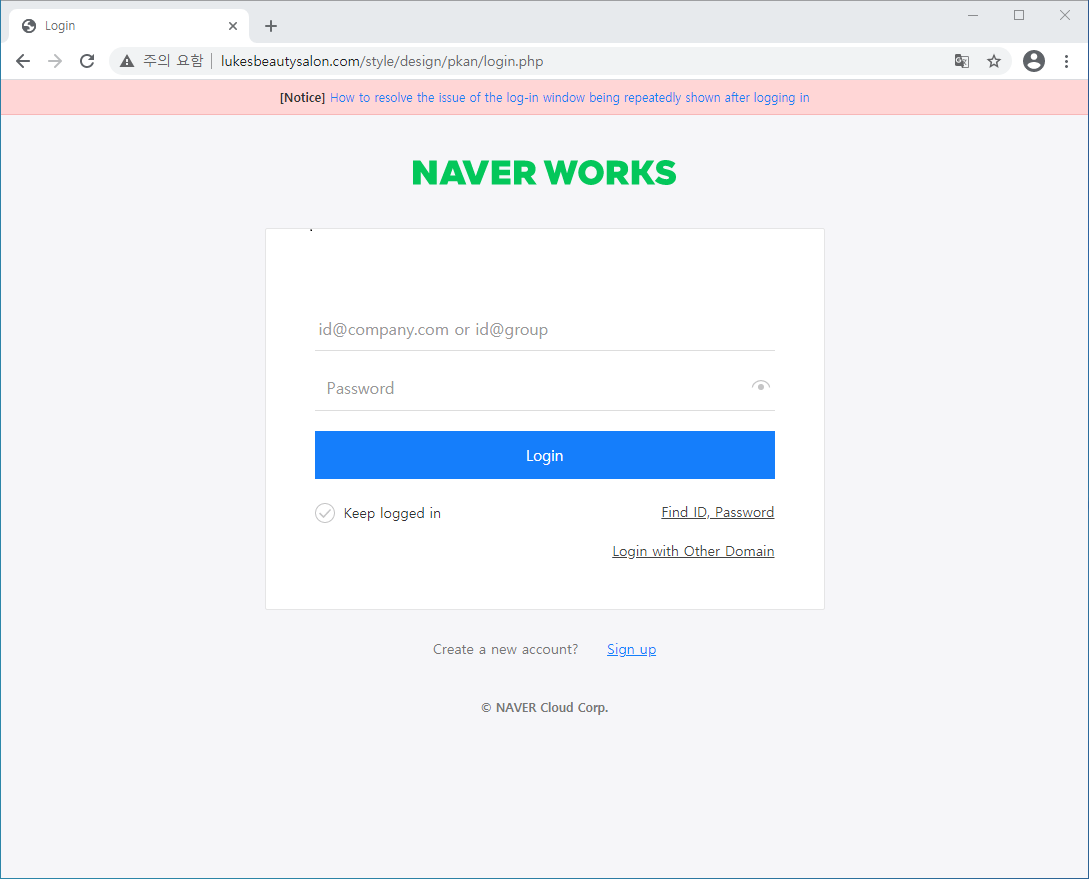Viewport: 1089px width, 879px height.
Task: Click the '© NAVER Cloud Corp.' footer text
Action: (544, 708)
